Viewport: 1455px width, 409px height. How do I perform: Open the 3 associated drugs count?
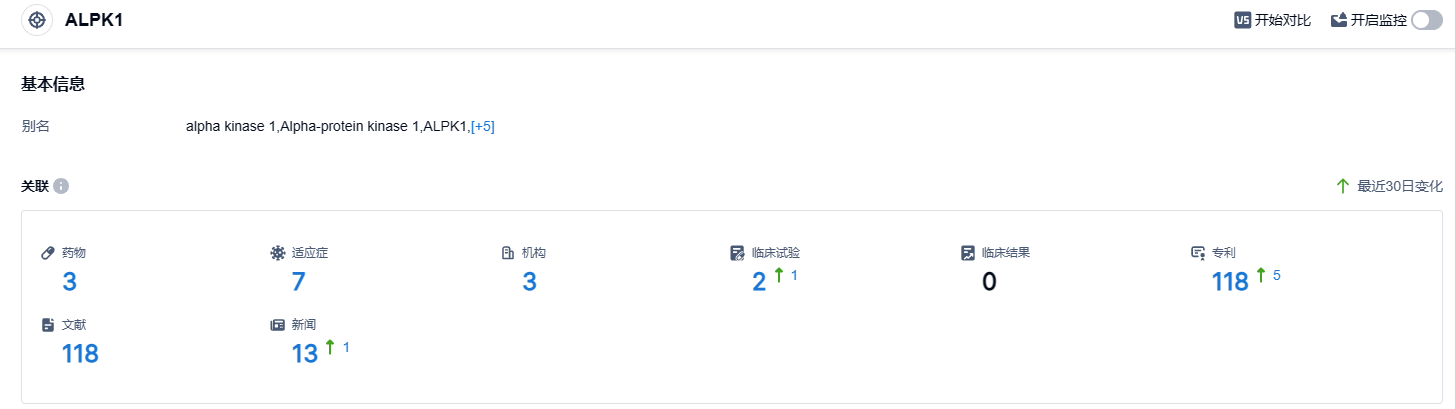pos(69,282)
